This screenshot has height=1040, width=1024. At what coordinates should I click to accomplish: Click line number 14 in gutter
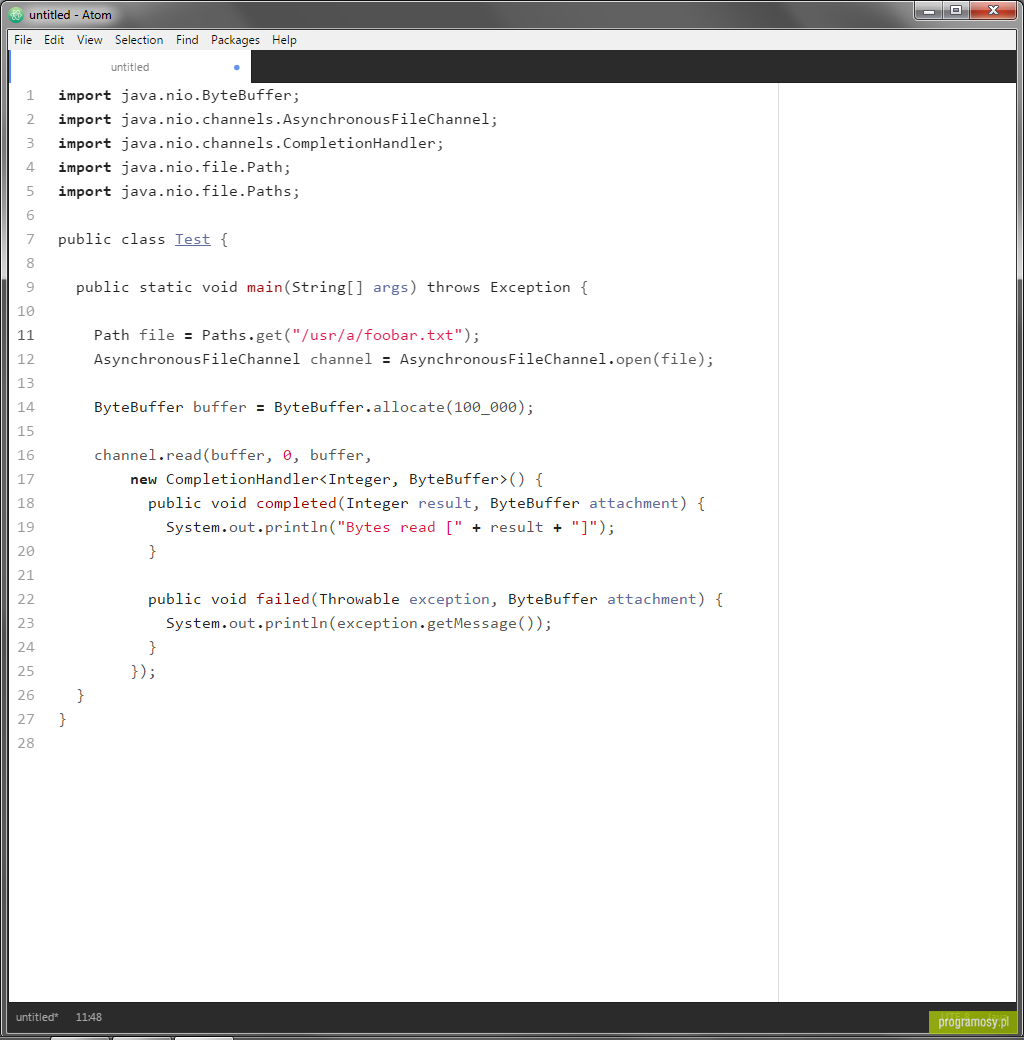[x=26, y=407]
